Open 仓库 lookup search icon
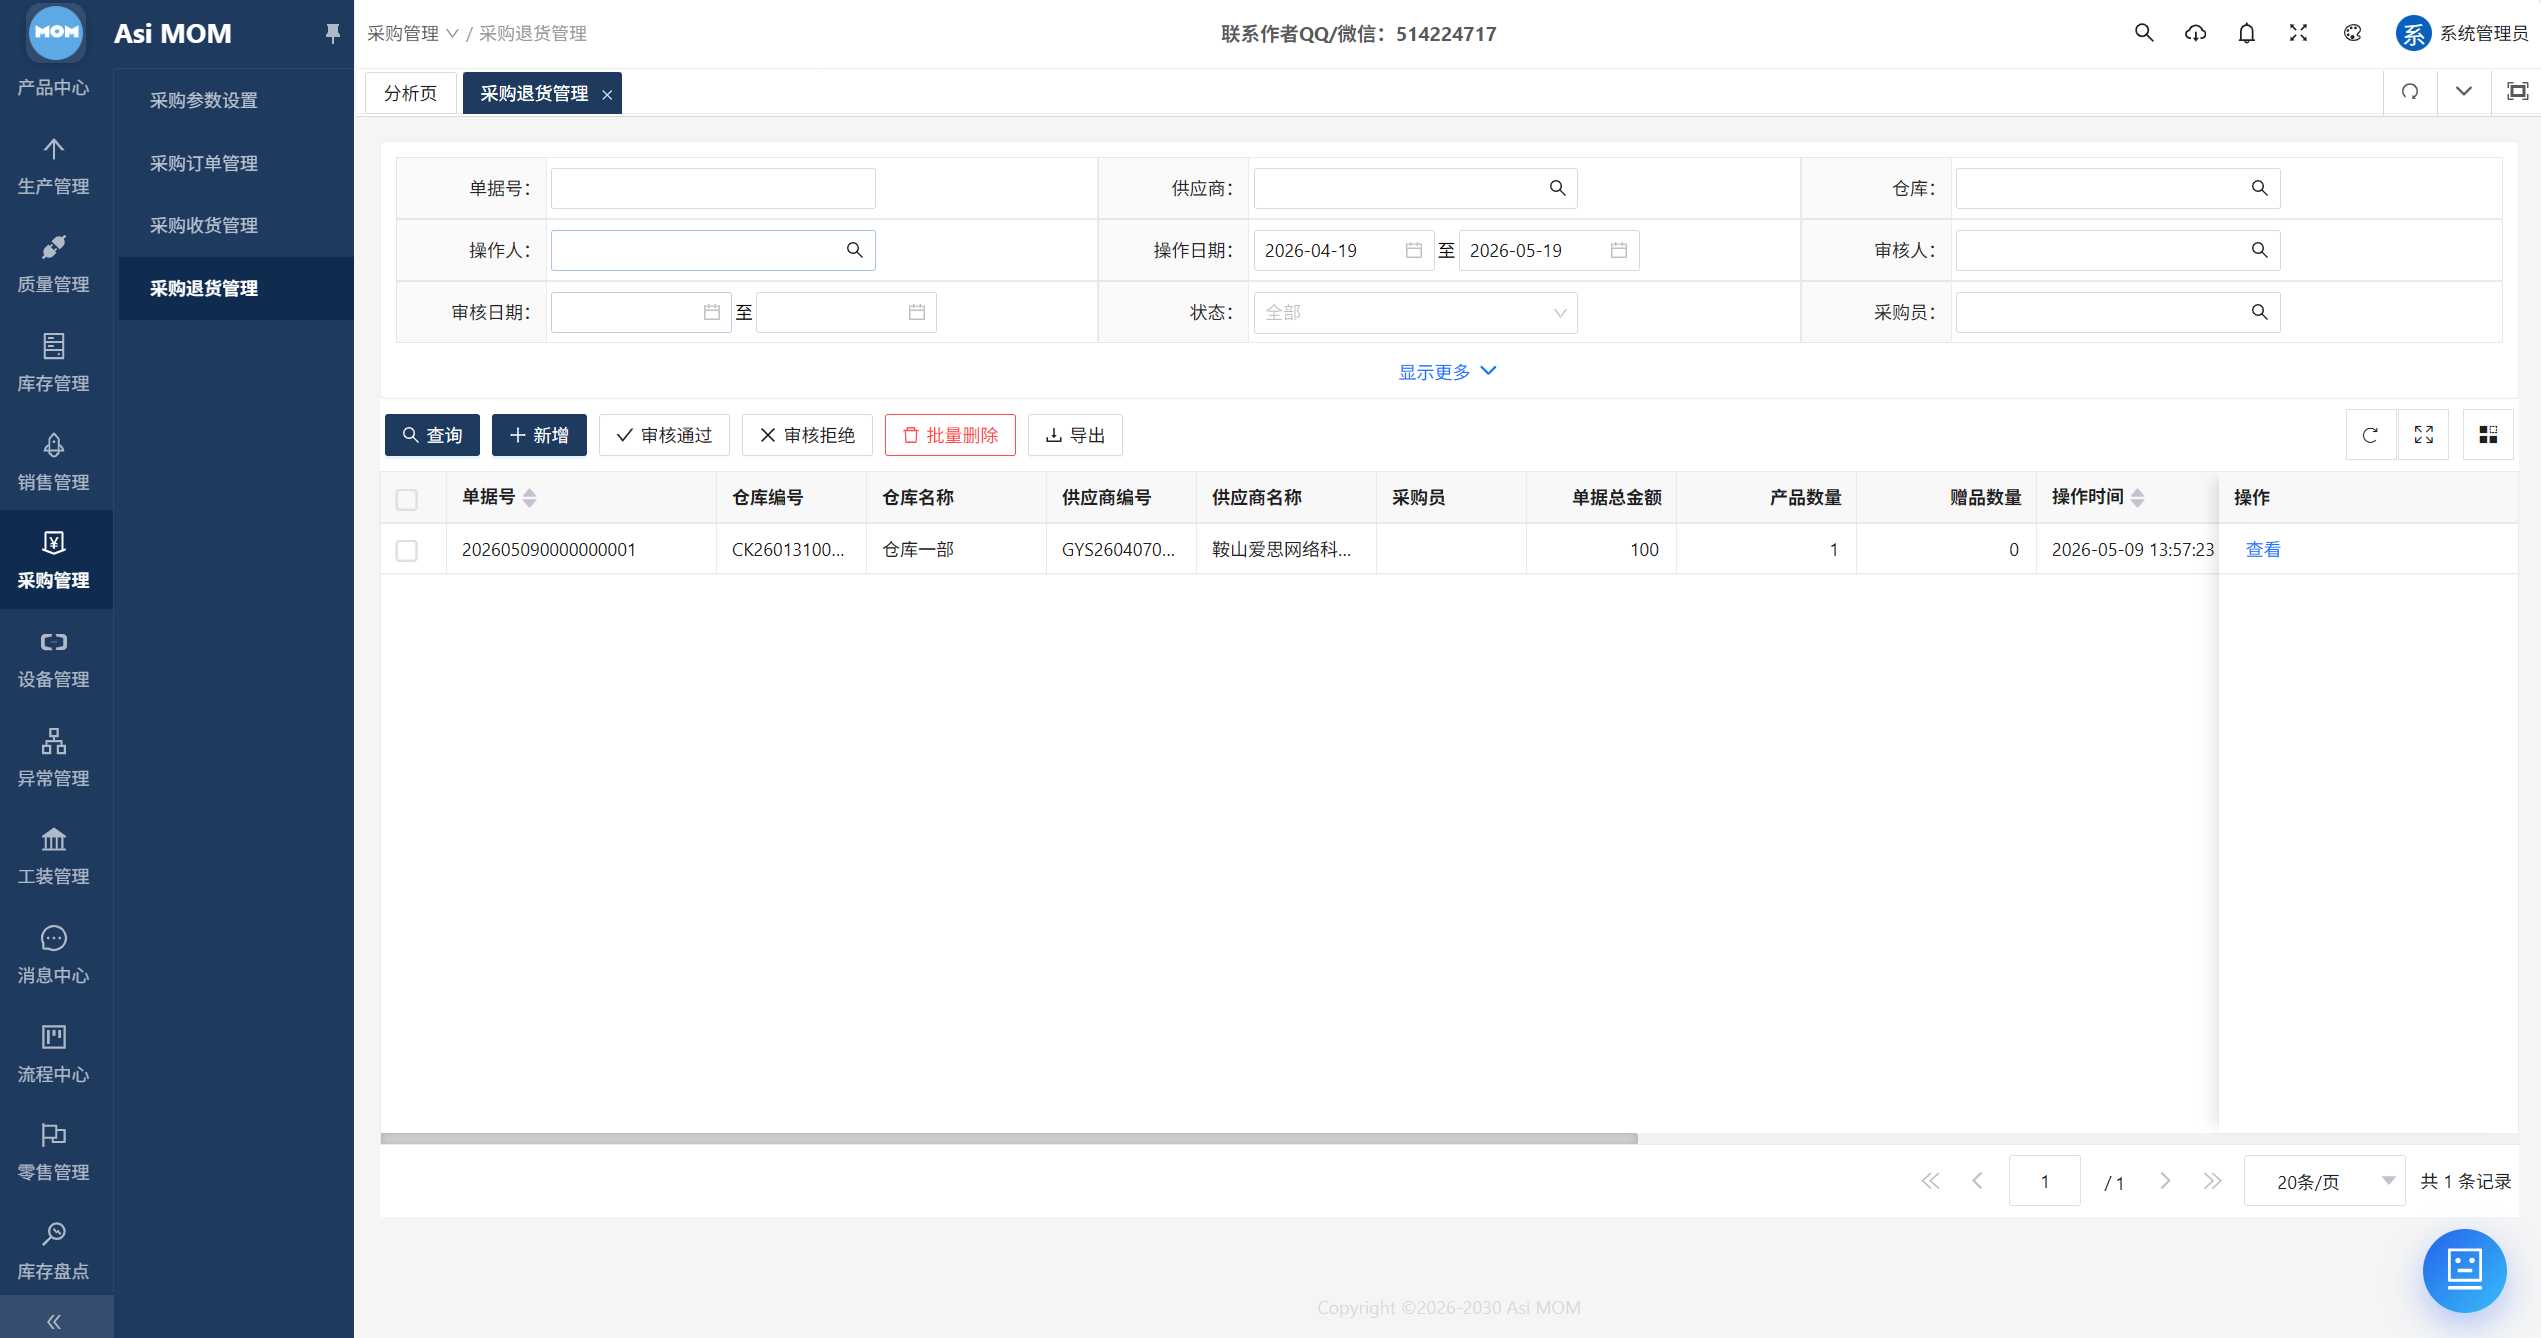The height and width of the screenshot is (1338, 2541). click(x=2259, y=188)
